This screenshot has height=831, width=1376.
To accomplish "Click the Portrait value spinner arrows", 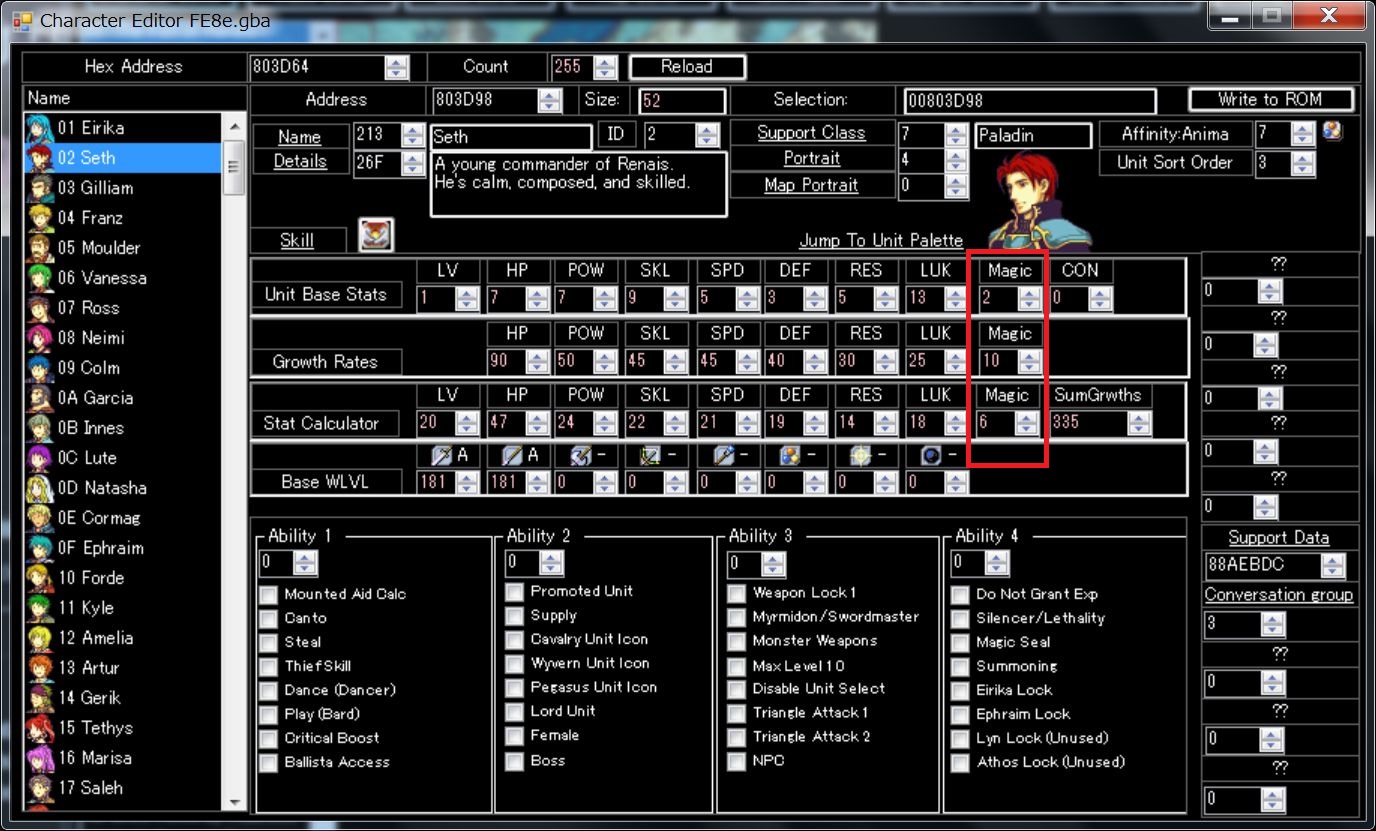I will click(x=954, y=159).
